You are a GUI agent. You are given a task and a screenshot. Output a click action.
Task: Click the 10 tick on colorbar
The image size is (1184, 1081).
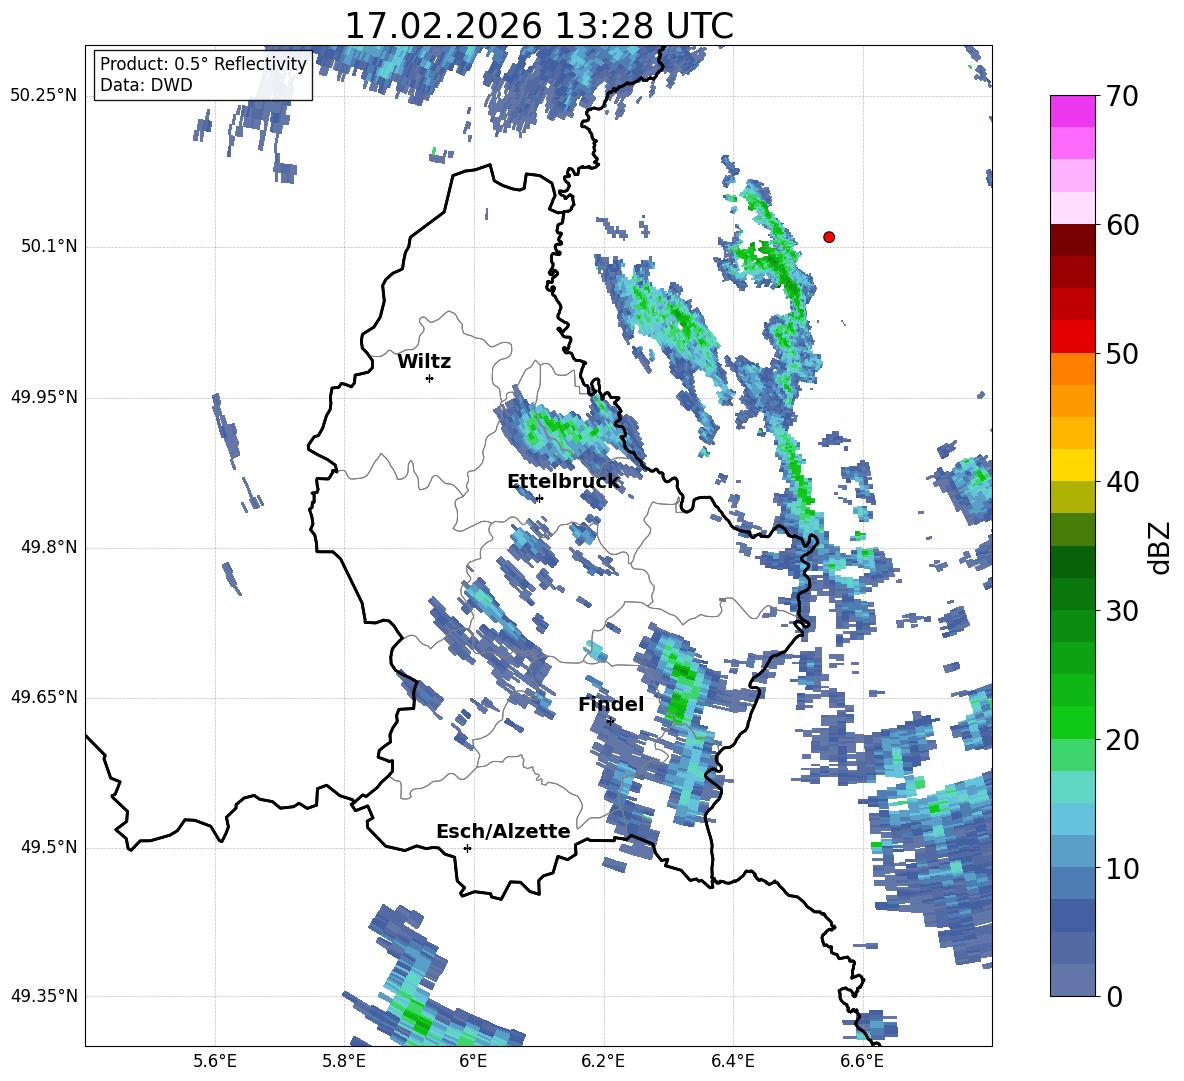[x=1122, y=868]
